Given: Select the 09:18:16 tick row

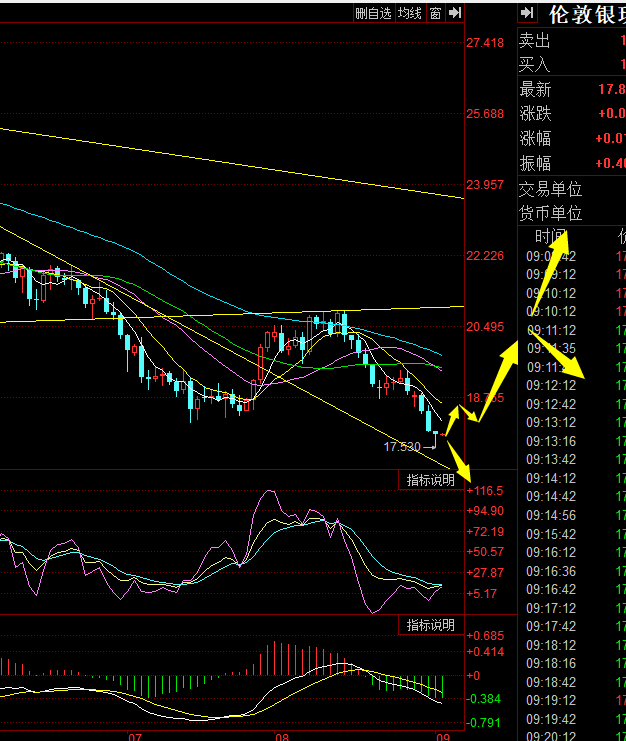Looking at the screenshot, I should click(572, 663).
